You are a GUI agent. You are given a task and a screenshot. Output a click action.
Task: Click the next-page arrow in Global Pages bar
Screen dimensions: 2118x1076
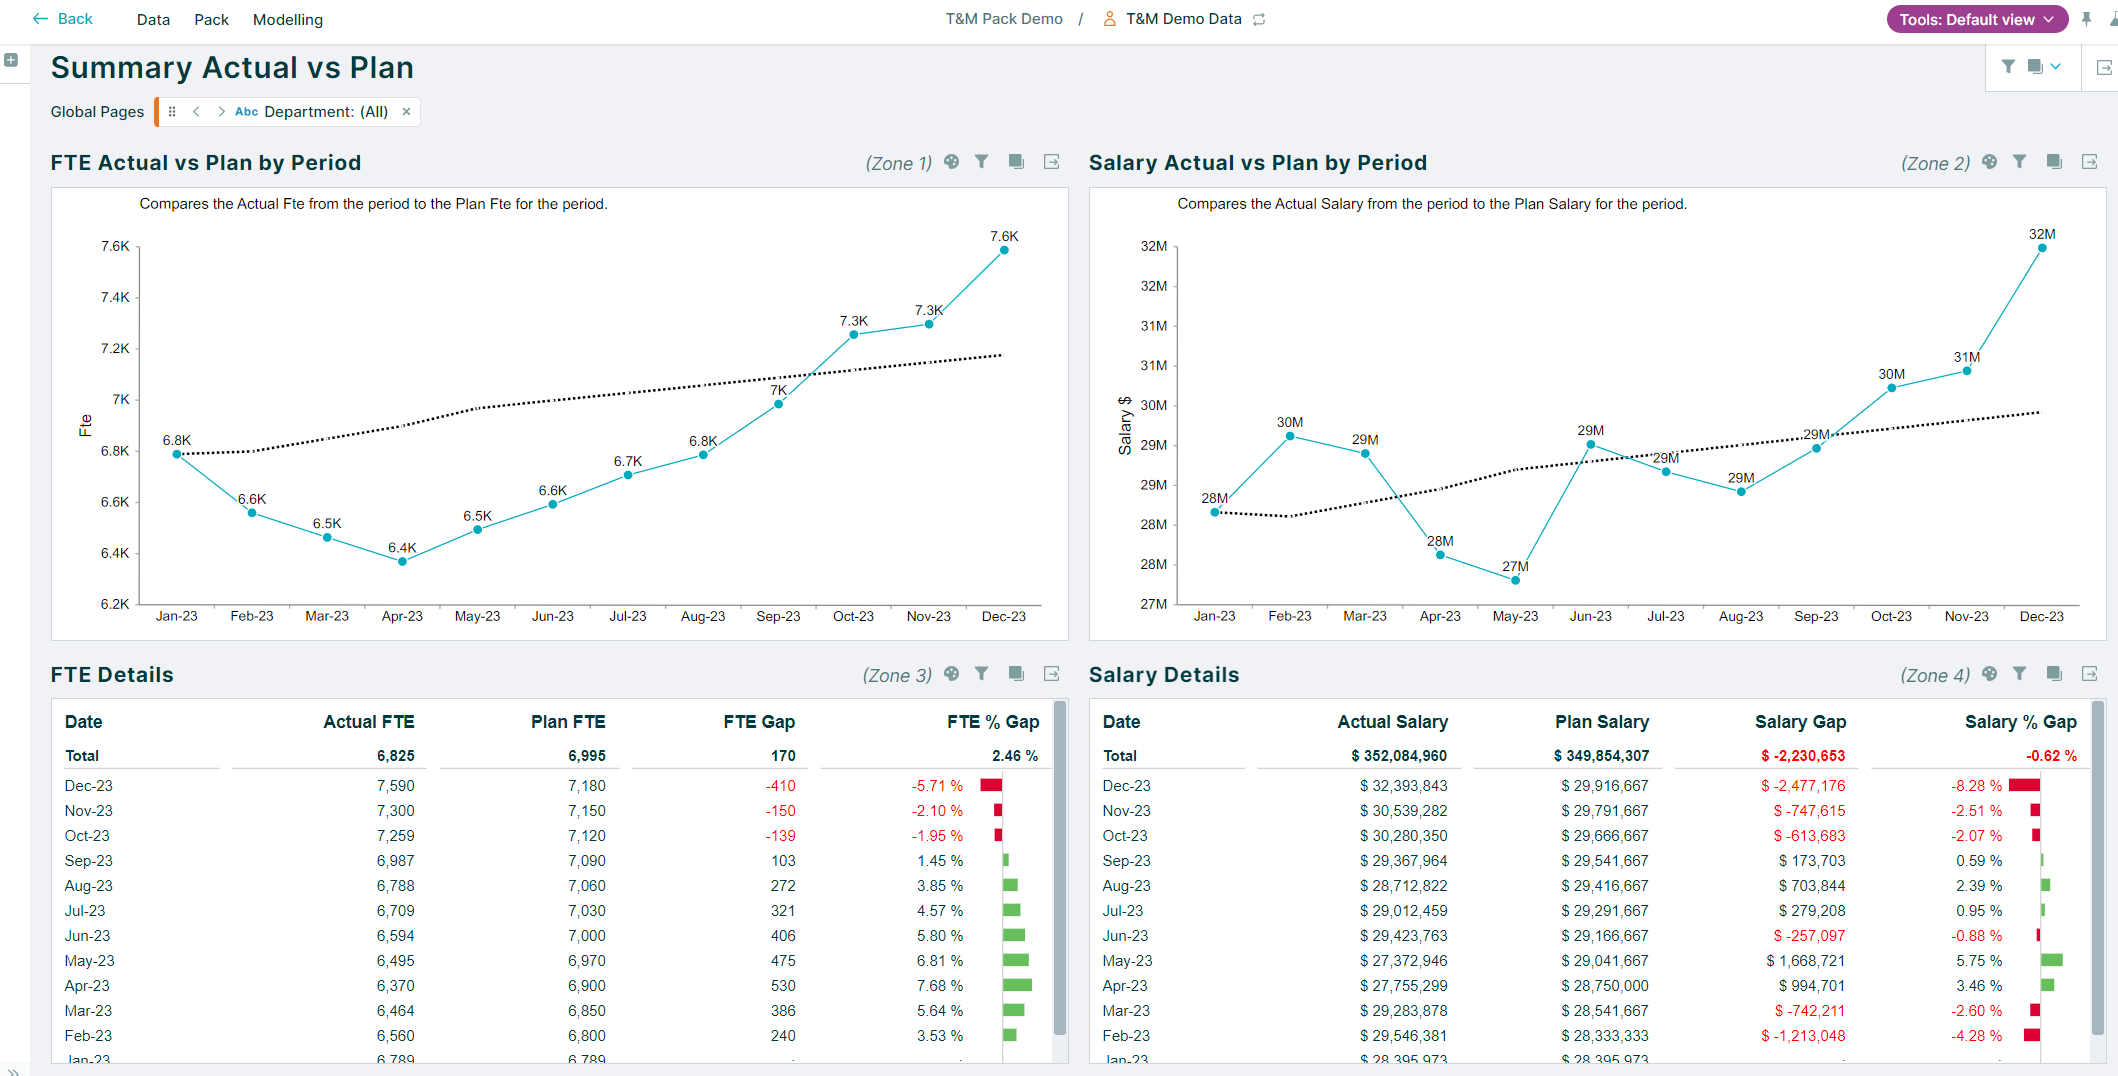pyautogui.click(x=220, y=111)
